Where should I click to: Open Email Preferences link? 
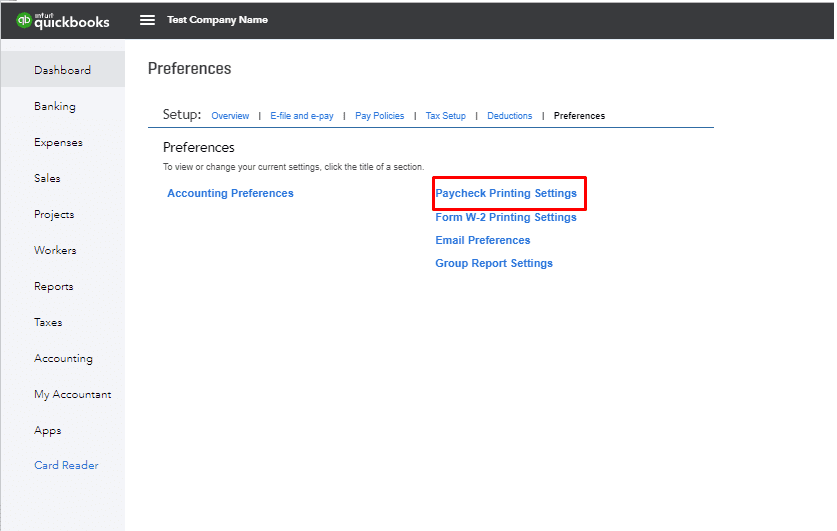(x=483, y=240)
